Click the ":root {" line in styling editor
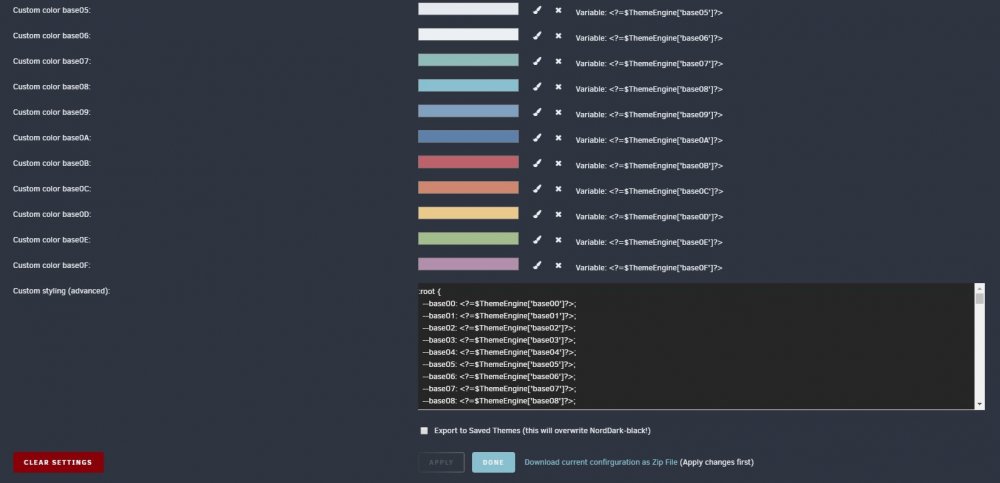Viewport: 1000px width, 483px height. click(430, 292)
